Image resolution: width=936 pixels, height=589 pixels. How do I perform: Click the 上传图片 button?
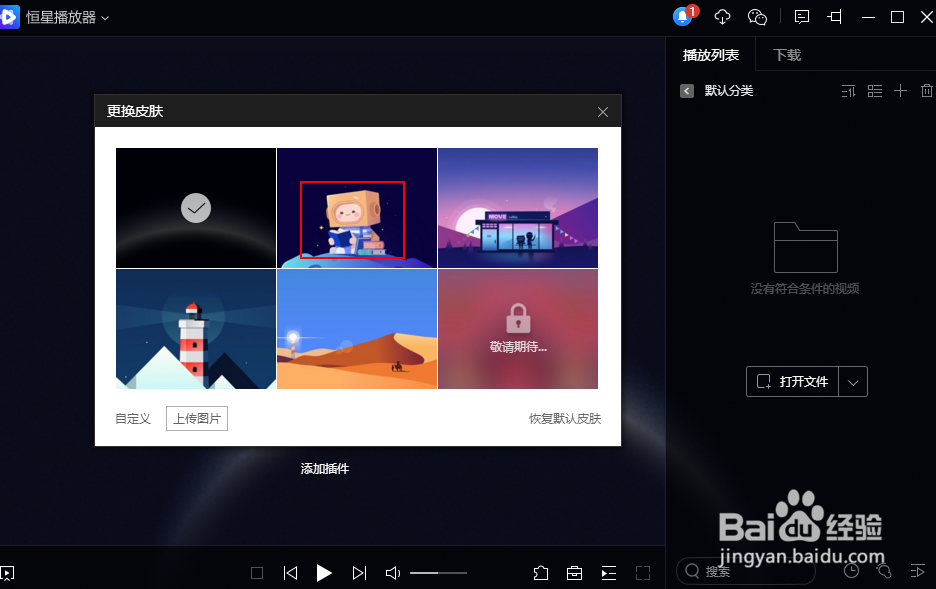[x=197, y=418]
